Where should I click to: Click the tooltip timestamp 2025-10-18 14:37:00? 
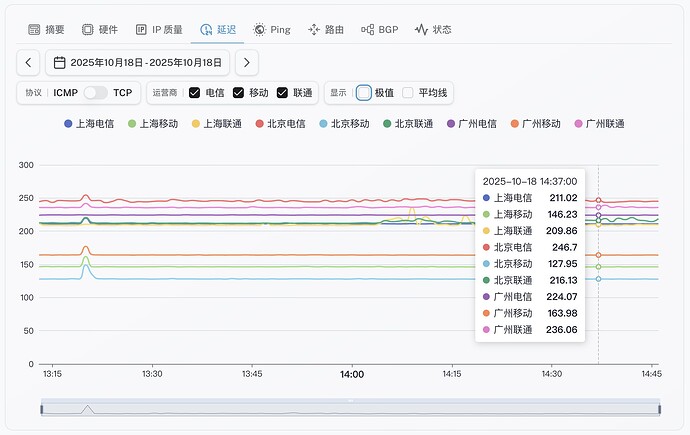coord(530,181)
